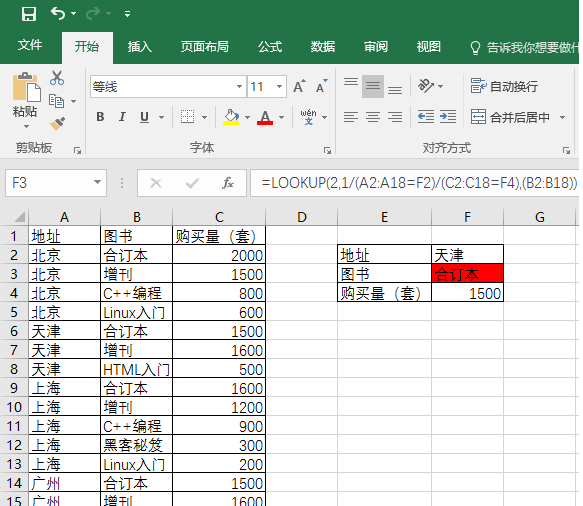Expand the 粘贴 options arrow
Viewport: 583px width, 506px height.
tap(26, 126)
